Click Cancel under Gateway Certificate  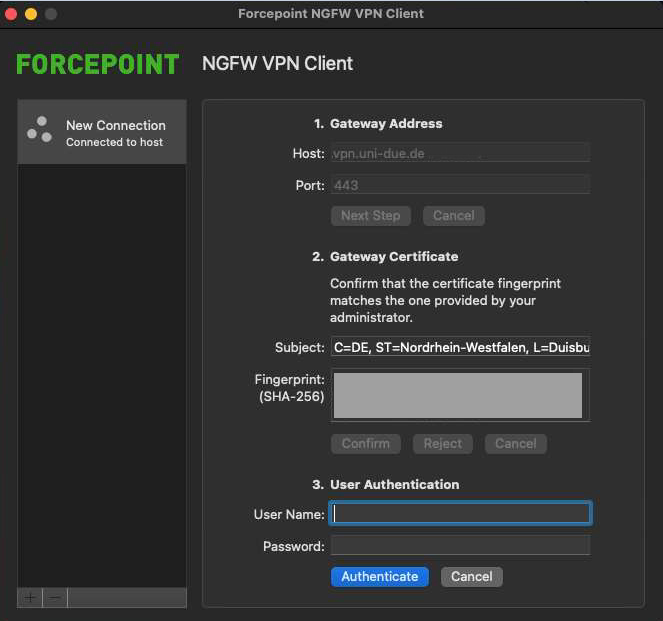click(516, 443)
